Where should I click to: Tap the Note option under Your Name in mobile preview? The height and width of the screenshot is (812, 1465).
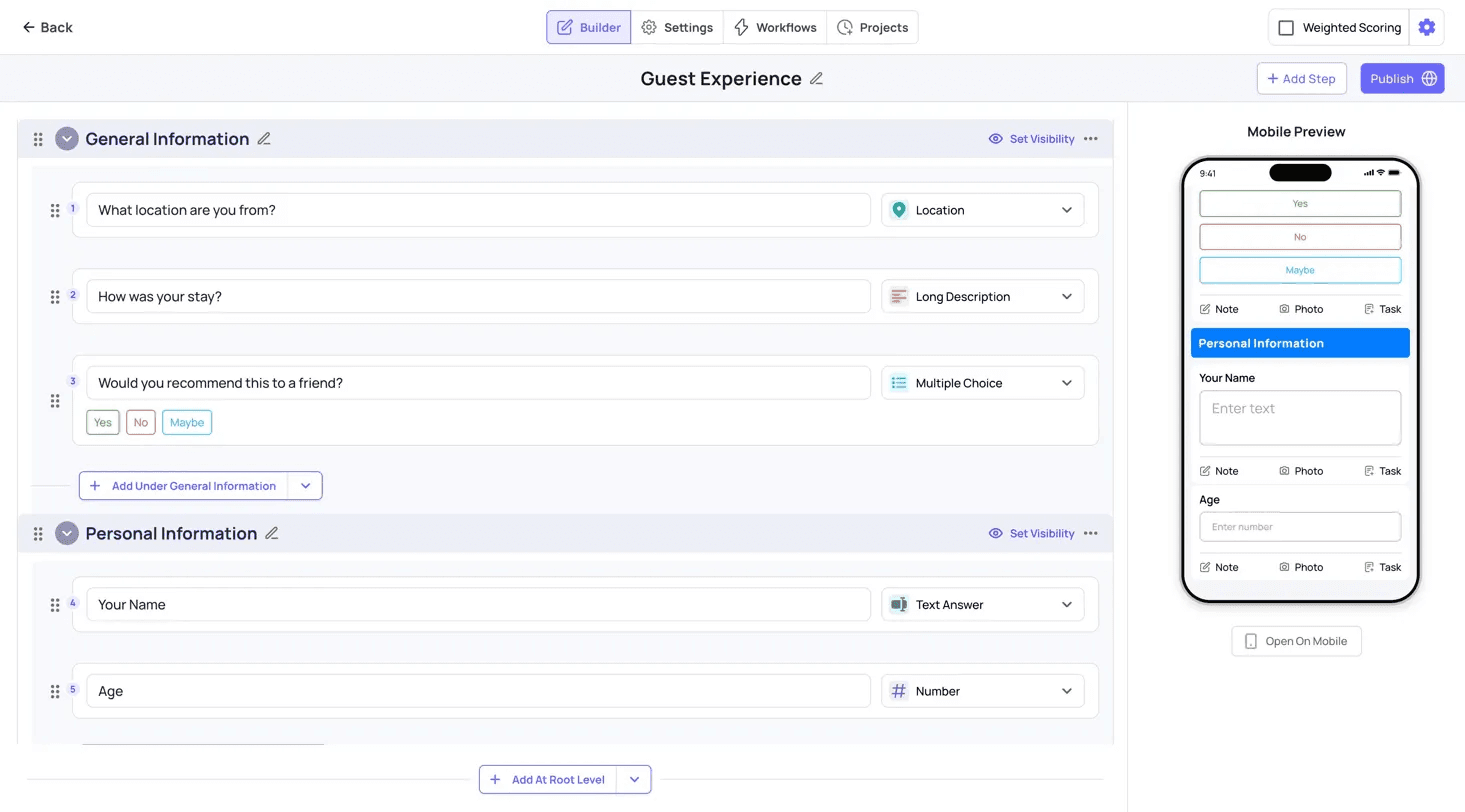click(1219, 471)
